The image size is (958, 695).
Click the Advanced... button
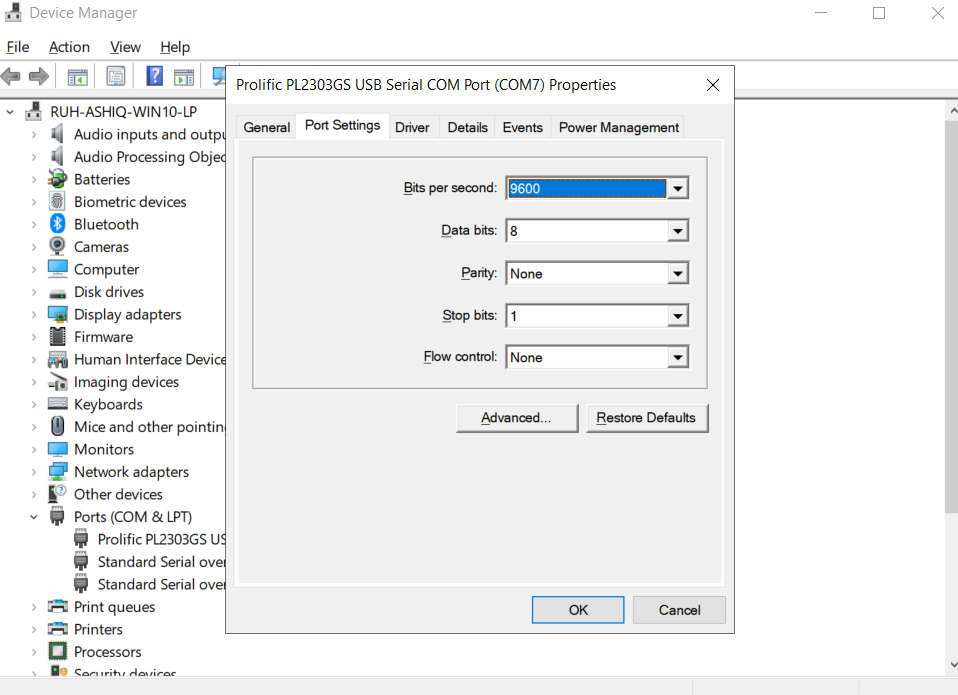[516, 418]
